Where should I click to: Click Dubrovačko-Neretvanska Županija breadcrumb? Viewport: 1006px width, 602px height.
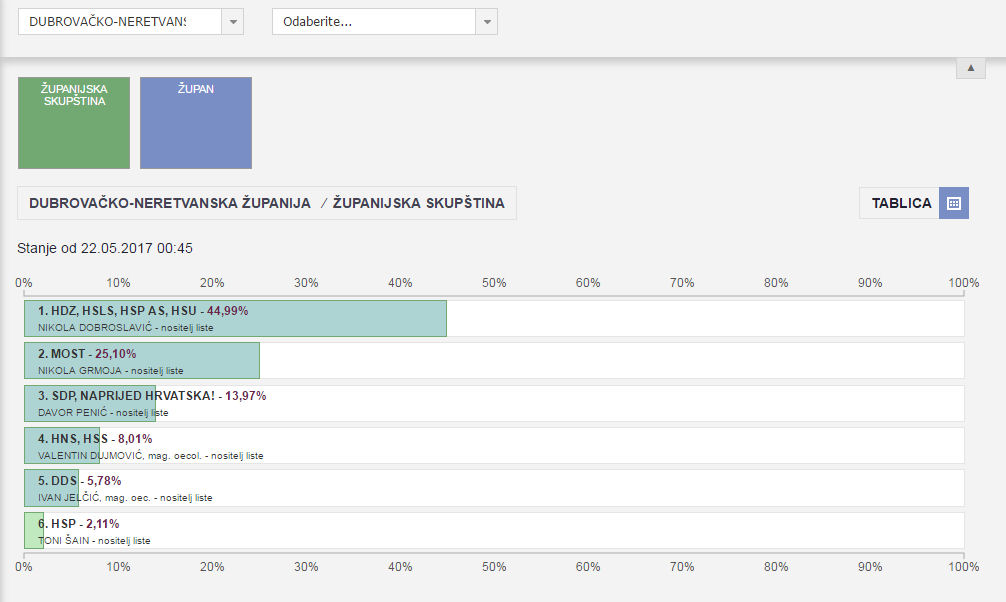coord(170,203)
